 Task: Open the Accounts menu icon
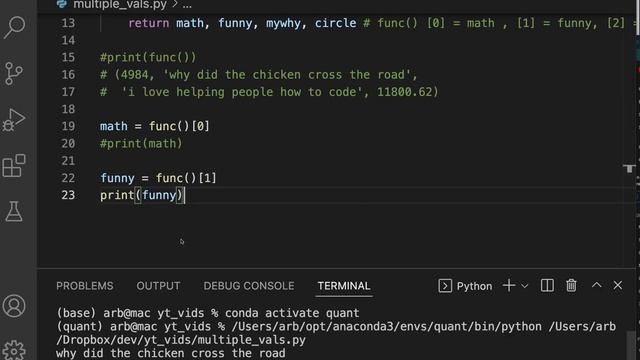click(x=14, y=306)
